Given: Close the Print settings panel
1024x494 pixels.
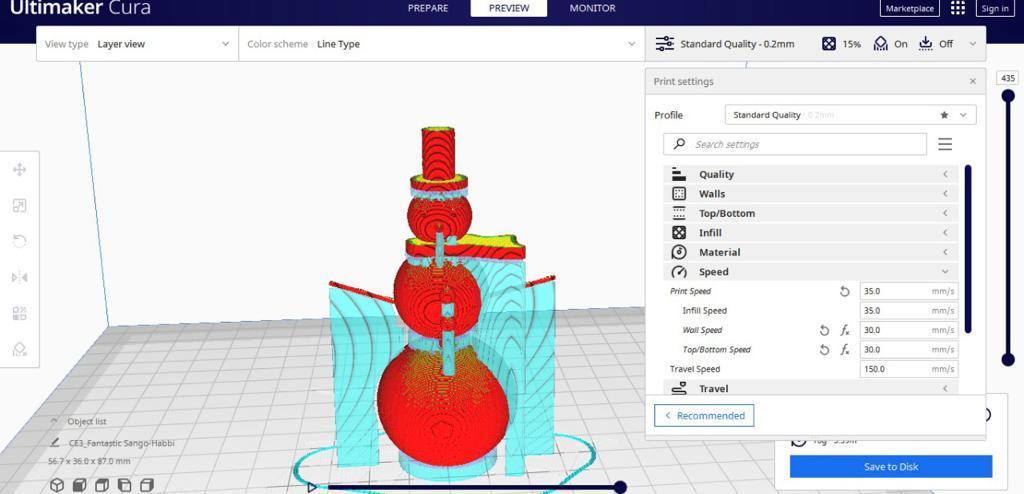Looking at the screenshot, I should [972, 82].
